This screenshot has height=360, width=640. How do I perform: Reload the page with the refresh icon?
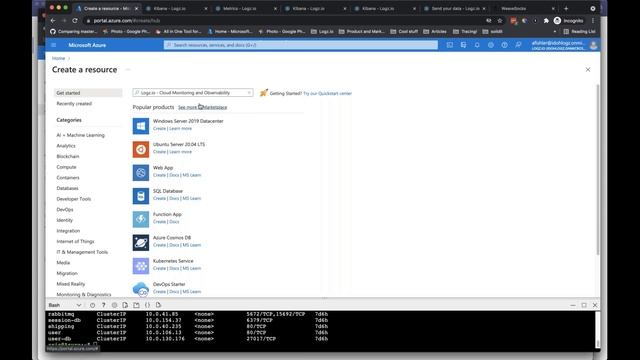click(x=75, y=20)
